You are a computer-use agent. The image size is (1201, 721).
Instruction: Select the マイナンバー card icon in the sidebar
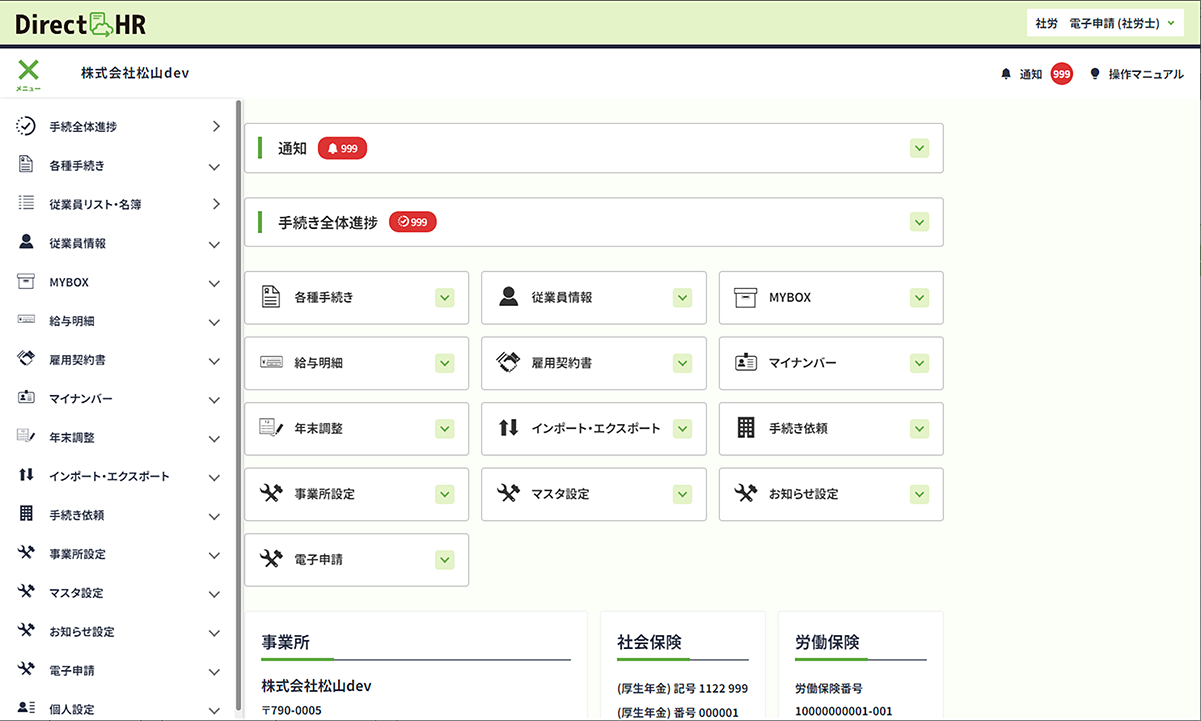(26, 399)
